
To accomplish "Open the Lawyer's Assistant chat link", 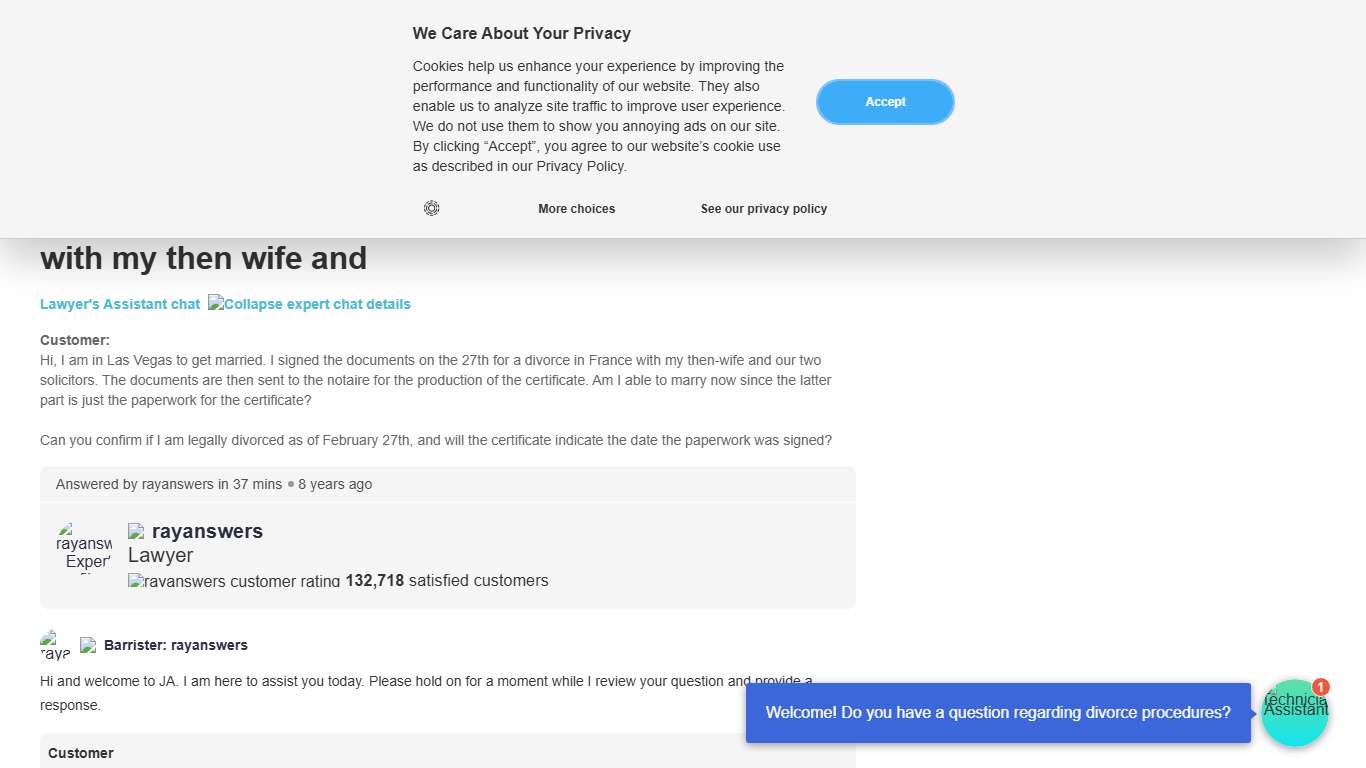I will point(120,304).
